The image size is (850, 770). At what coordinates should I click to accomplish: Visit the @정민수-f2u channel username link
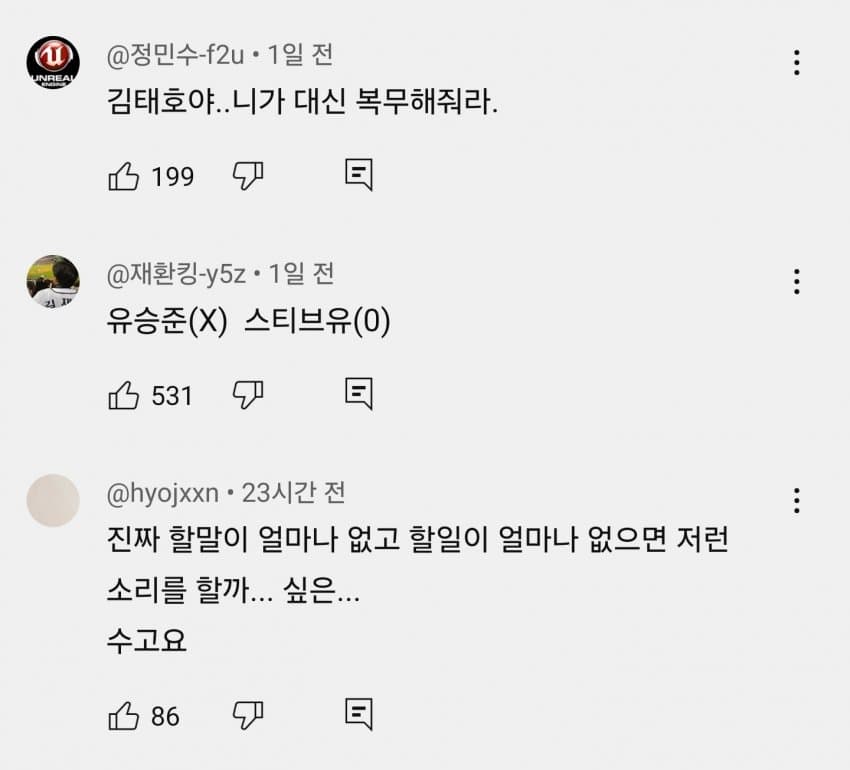pyautogui.click(x=175, y=55)
